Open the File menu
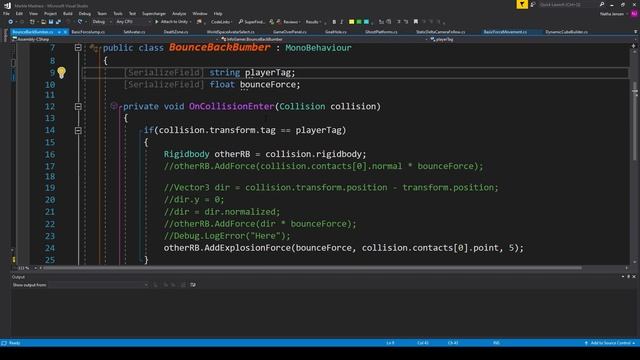 (x=7, y=13)
